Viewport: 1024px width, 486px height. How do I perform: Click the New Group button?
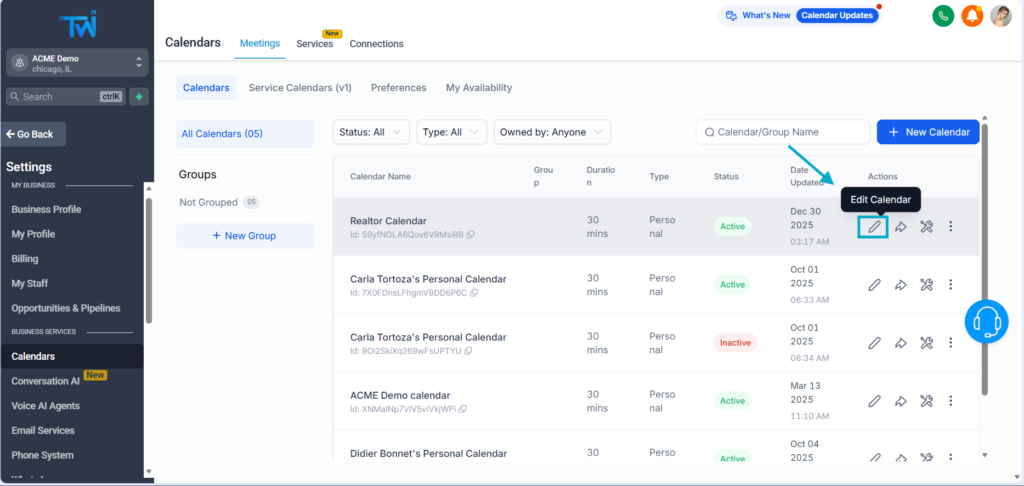coord(245,236)
